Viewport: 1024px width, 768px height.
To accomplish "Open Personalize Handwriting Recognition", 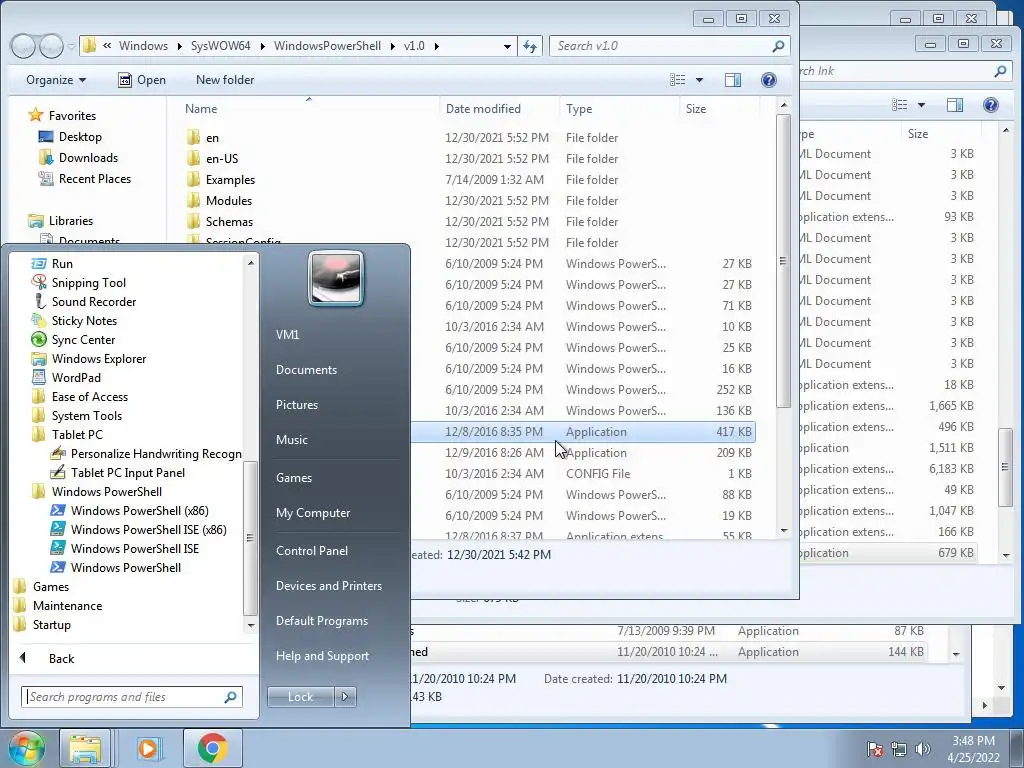I will point(155,454).
